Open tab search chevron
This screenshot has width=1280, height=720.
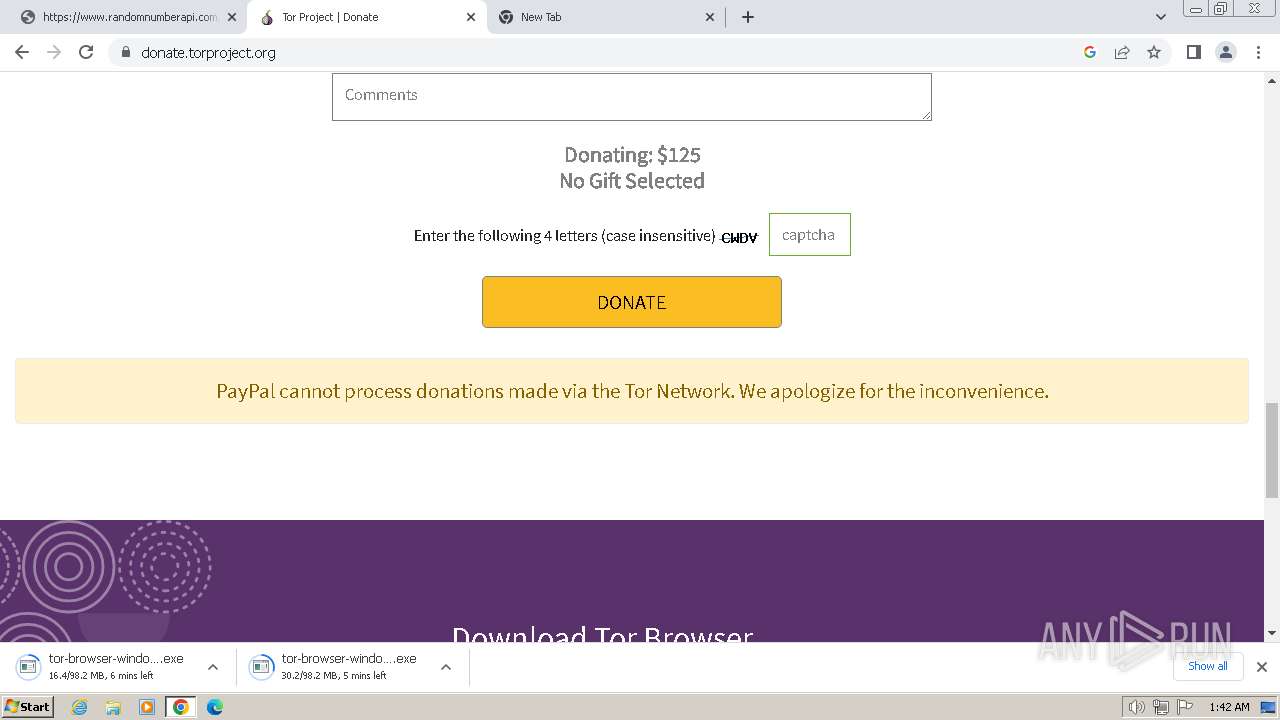pos(1161,17)
